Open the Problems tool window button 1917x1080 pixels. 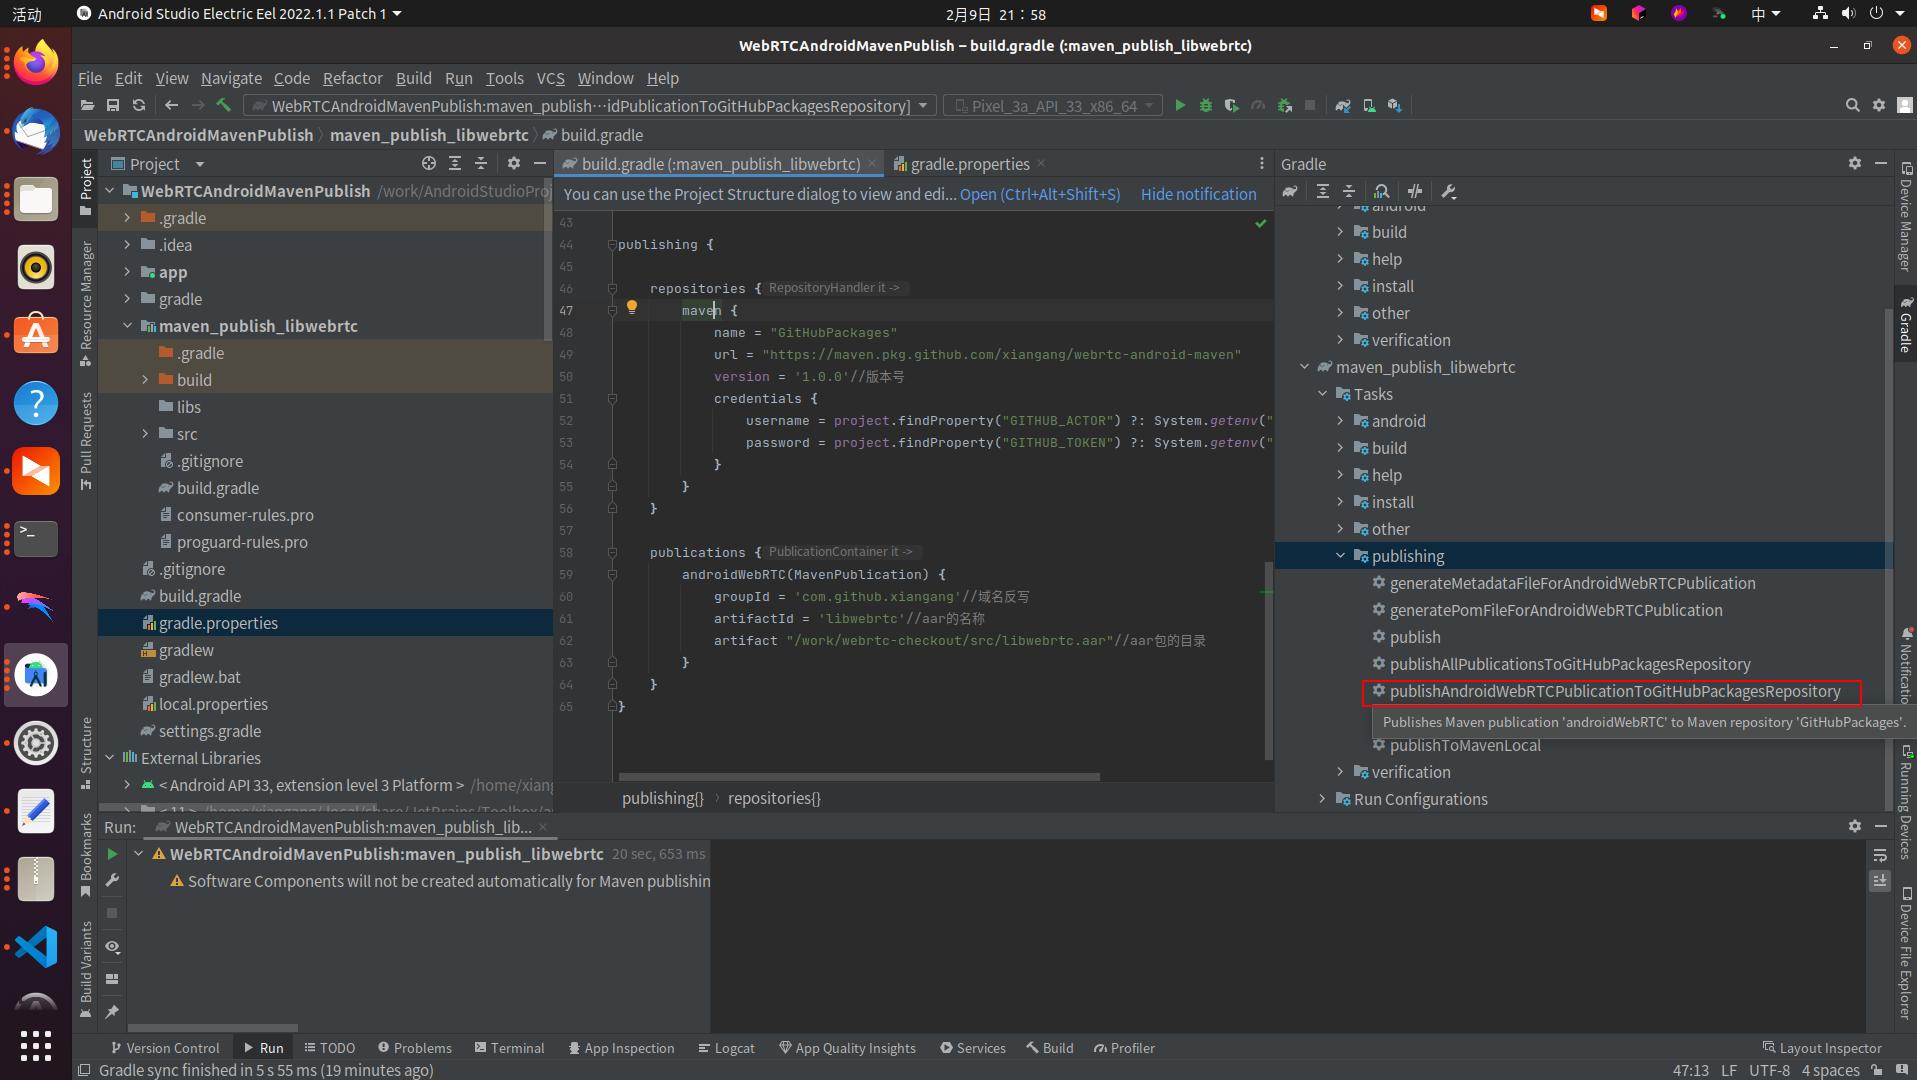[414, 1048]
